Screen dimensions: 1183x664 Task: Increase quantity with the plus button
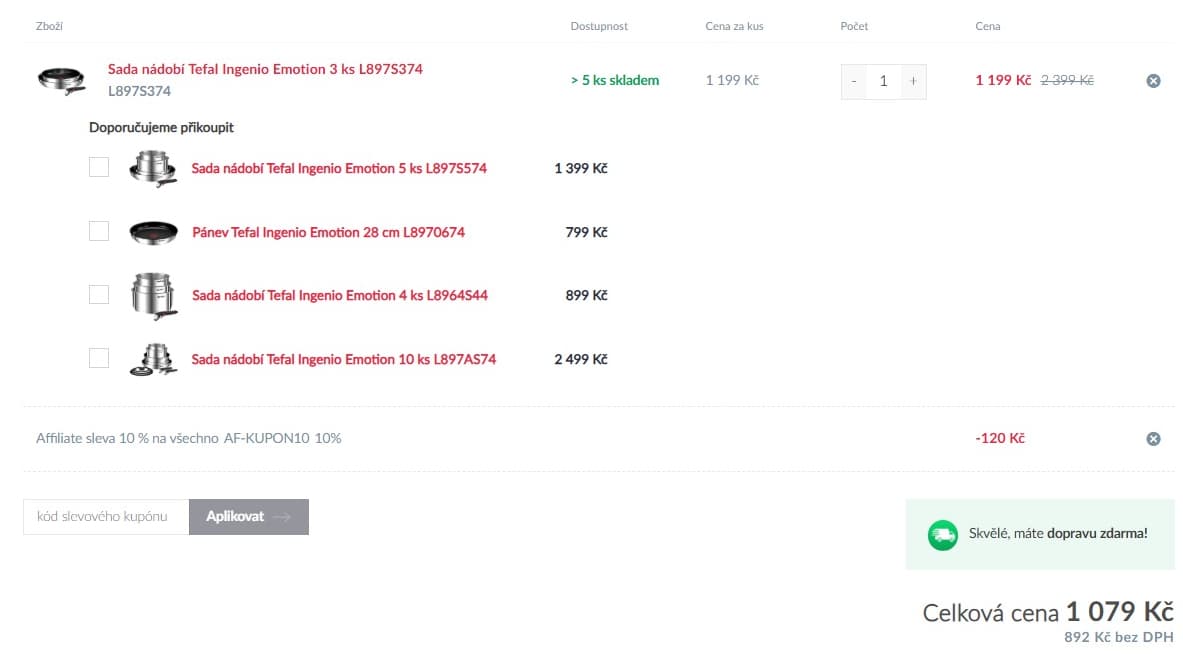click(x=913, y=81)
